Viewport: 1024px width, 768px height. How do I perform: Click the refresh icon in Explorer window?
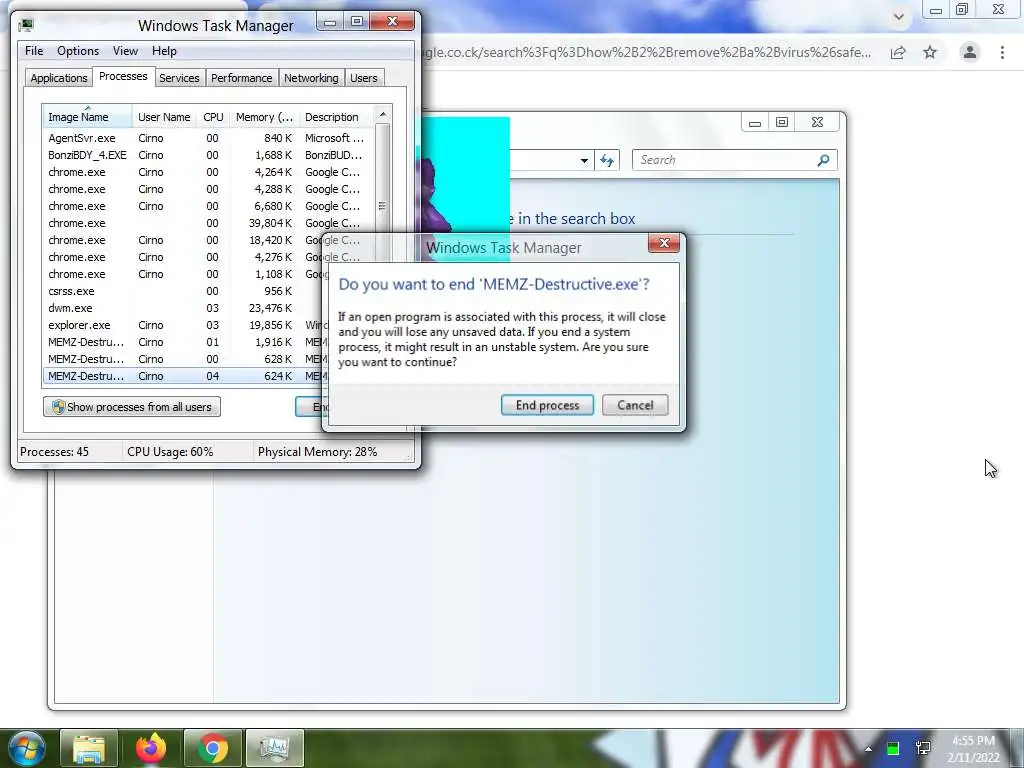[607, 161]
